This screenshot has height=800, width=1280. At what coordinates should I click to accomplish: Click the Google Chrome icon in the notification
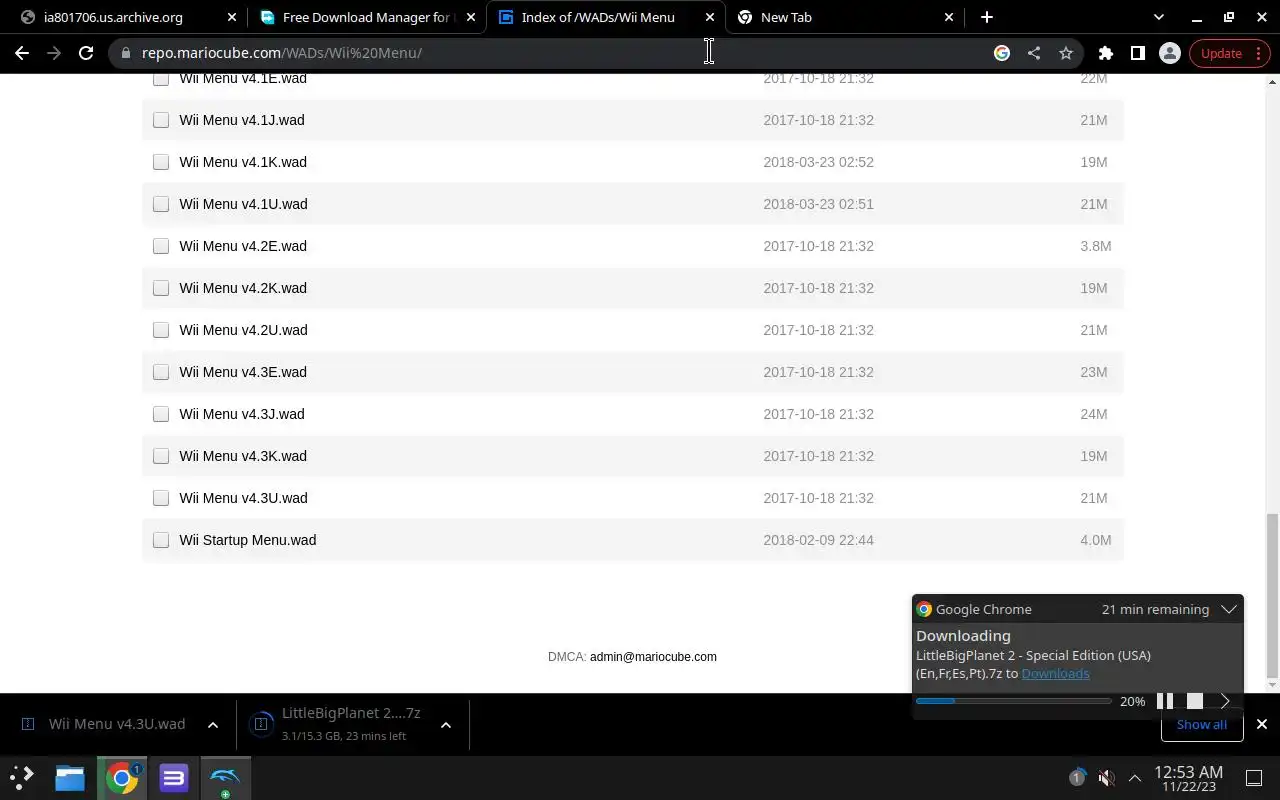(x=924, y=609)
